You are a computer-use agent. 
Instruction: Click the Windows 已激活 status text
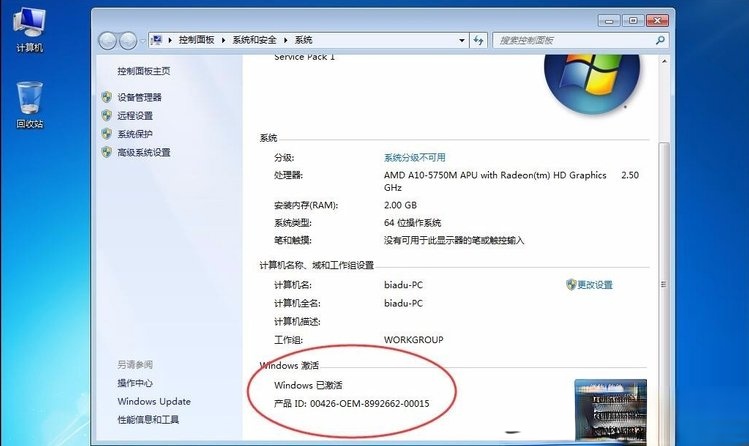point(308,385)
